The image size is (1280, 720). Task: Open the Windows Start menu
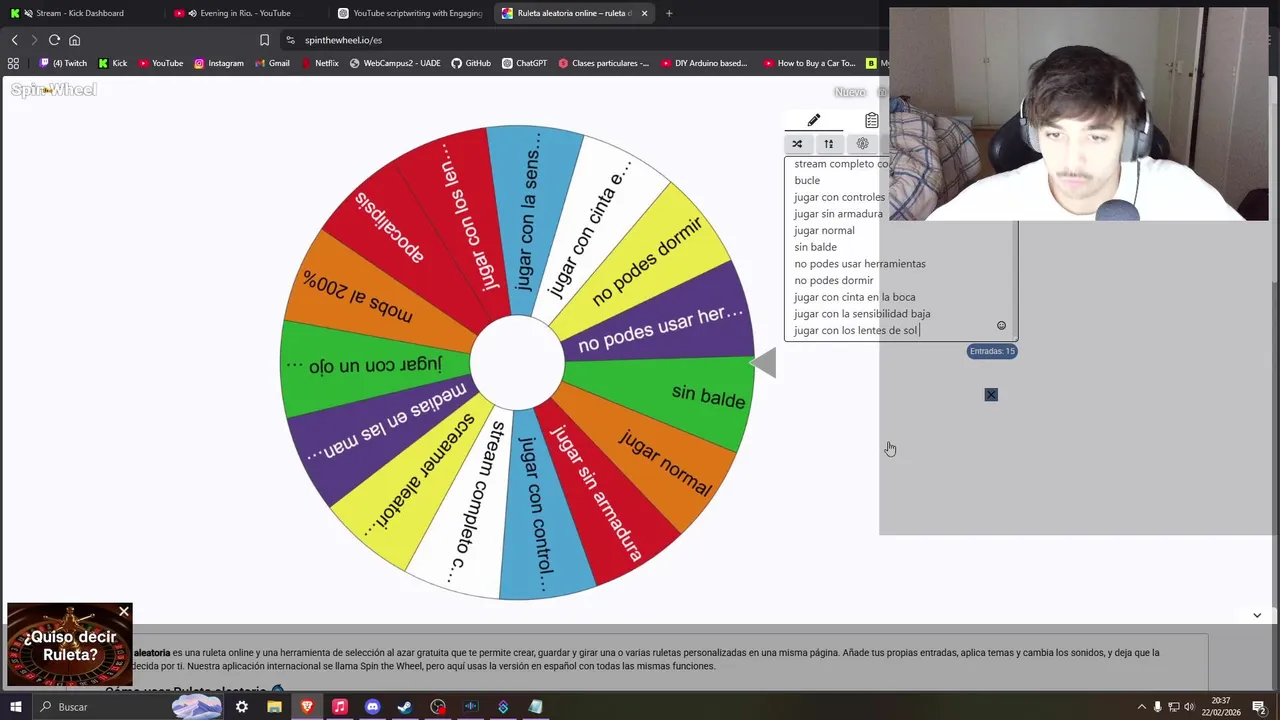coord(15,707)
